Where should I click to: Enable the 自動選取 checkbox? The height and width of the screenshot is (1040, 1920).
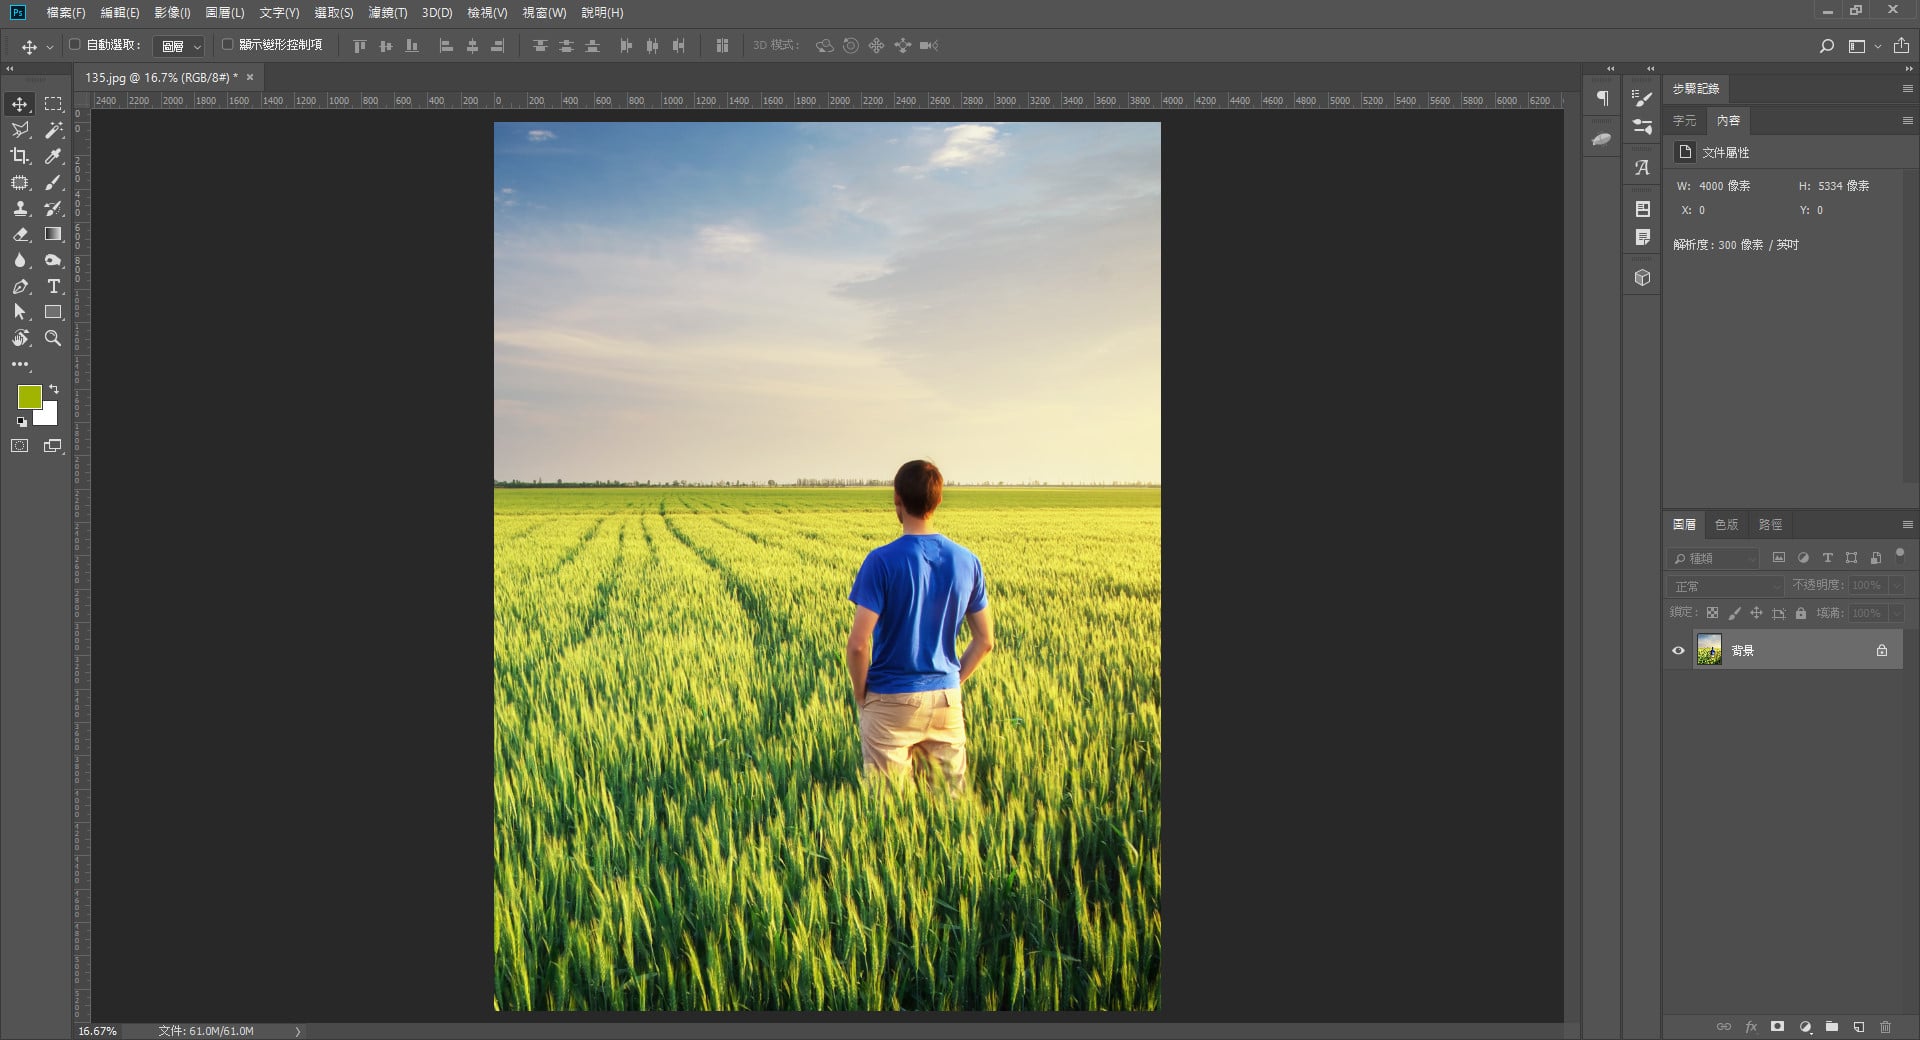[x=75, y=45]
